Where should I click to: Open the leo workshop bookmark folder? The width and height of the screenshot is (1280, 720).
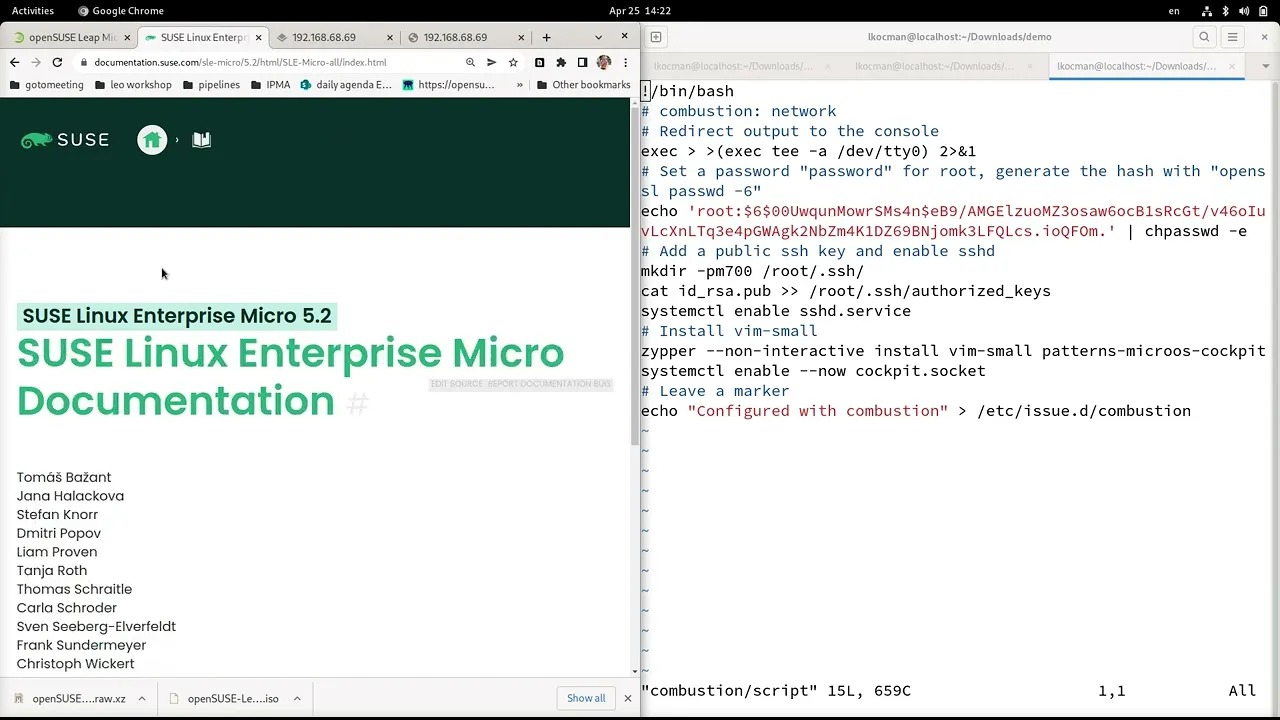133,85
